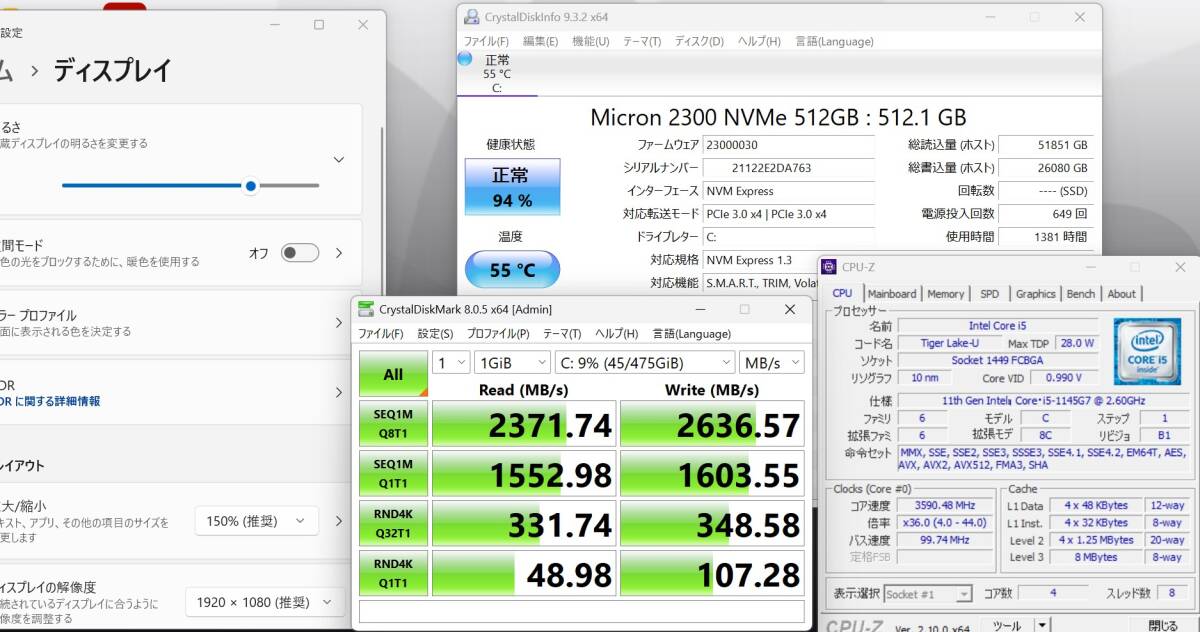
Task: Open ディスク(D) menu in CrystalDiskInfo
Action: coord(699,41)
